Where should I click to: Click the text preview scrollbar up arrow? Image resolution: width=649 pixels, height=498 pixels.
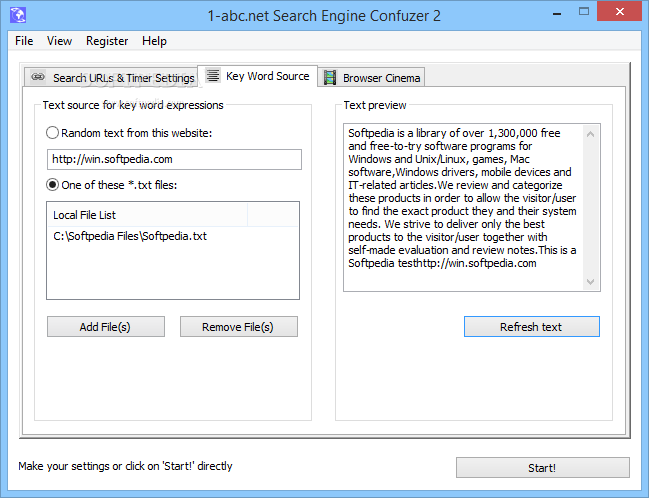point(591,134)
